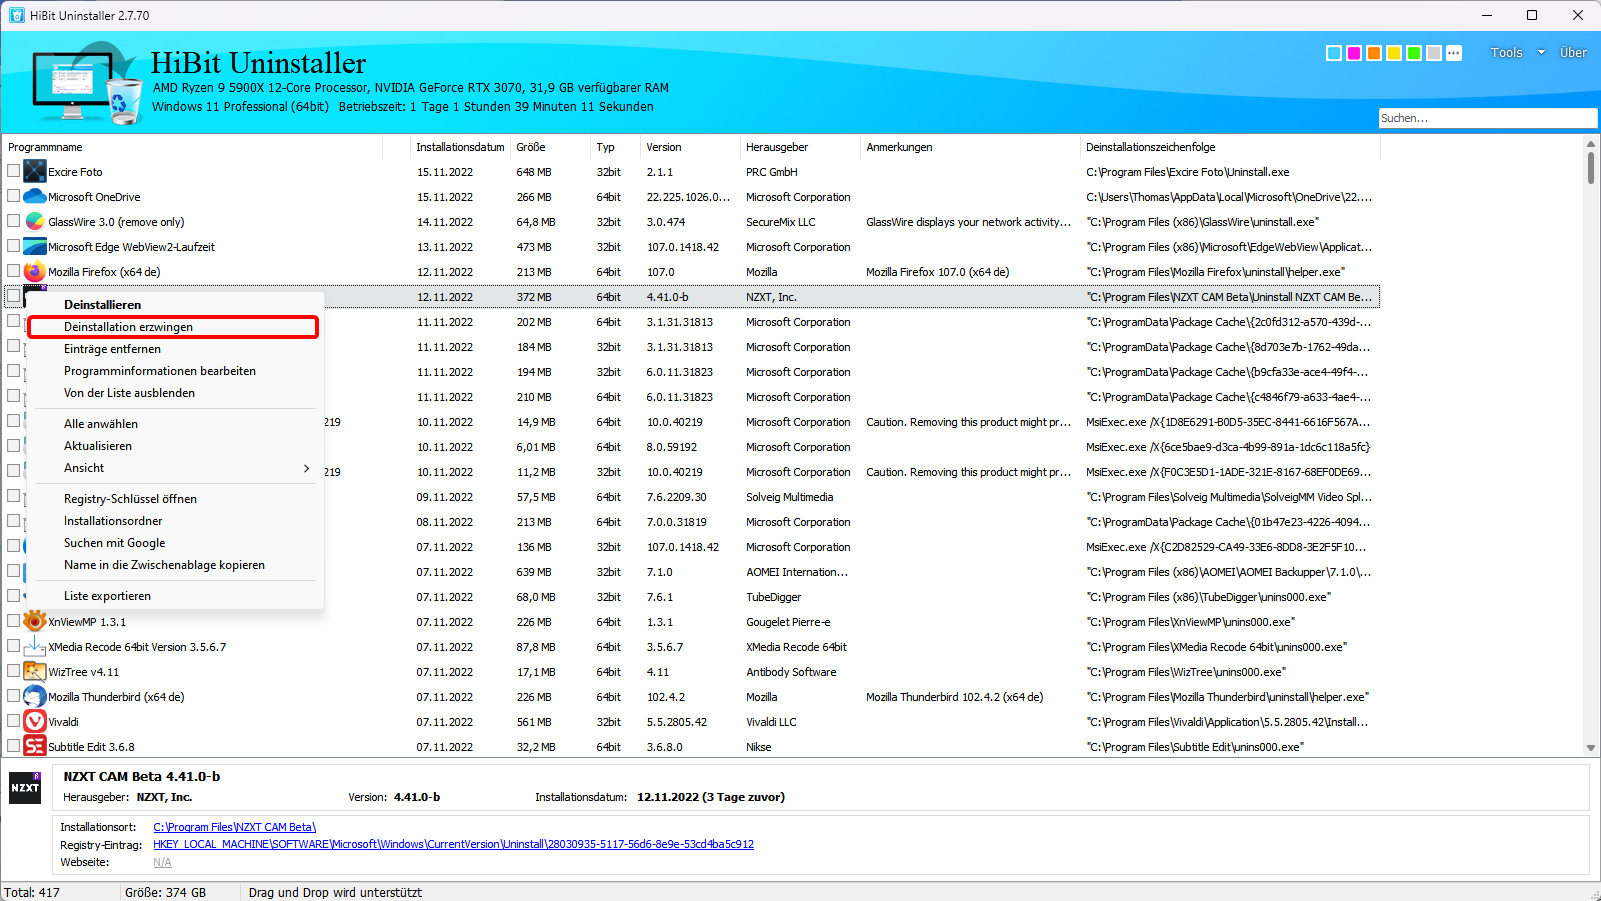Select the Mozilla Thunderbird (x64 de) row
The height and width of the screenshot is (901, 1601).
click(692, 697)
